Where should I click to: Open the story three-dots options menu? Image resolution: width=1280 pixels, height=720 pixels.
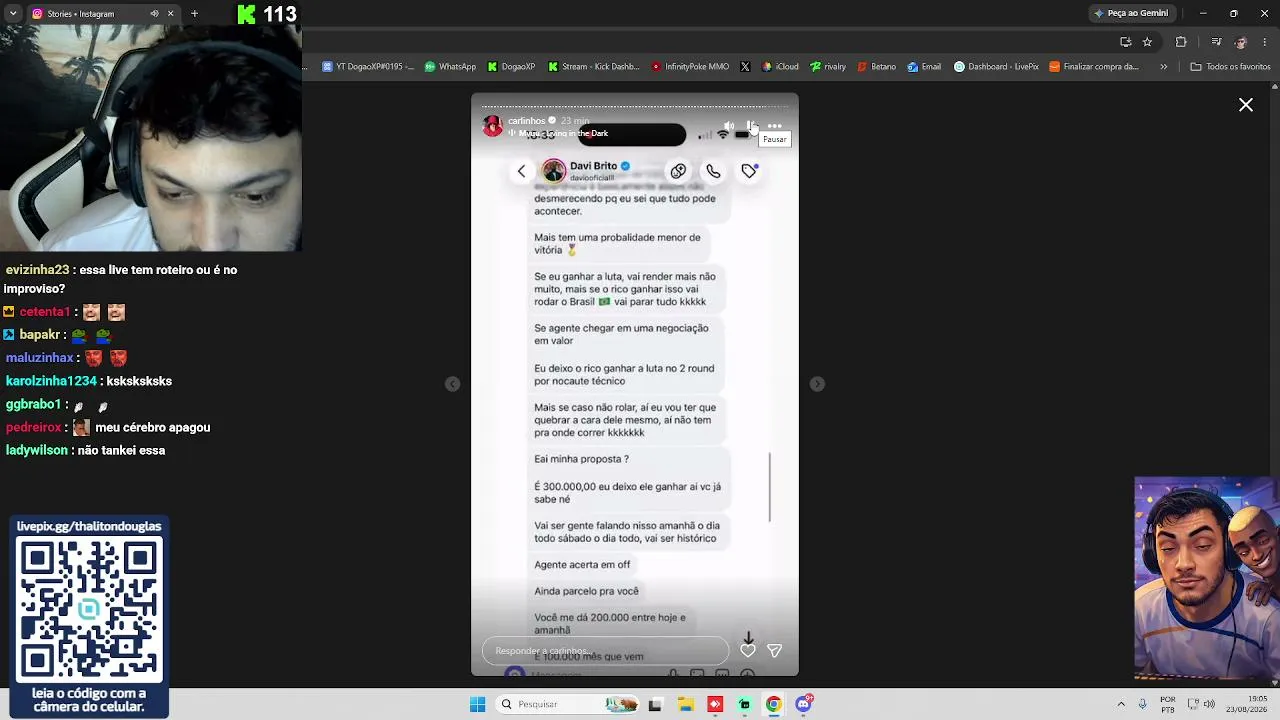(774, 126)
